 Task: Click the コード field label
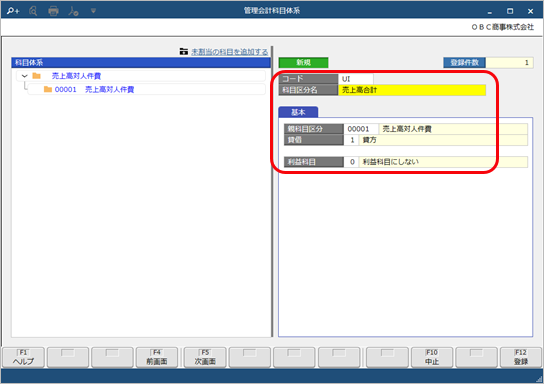(308, 79)
